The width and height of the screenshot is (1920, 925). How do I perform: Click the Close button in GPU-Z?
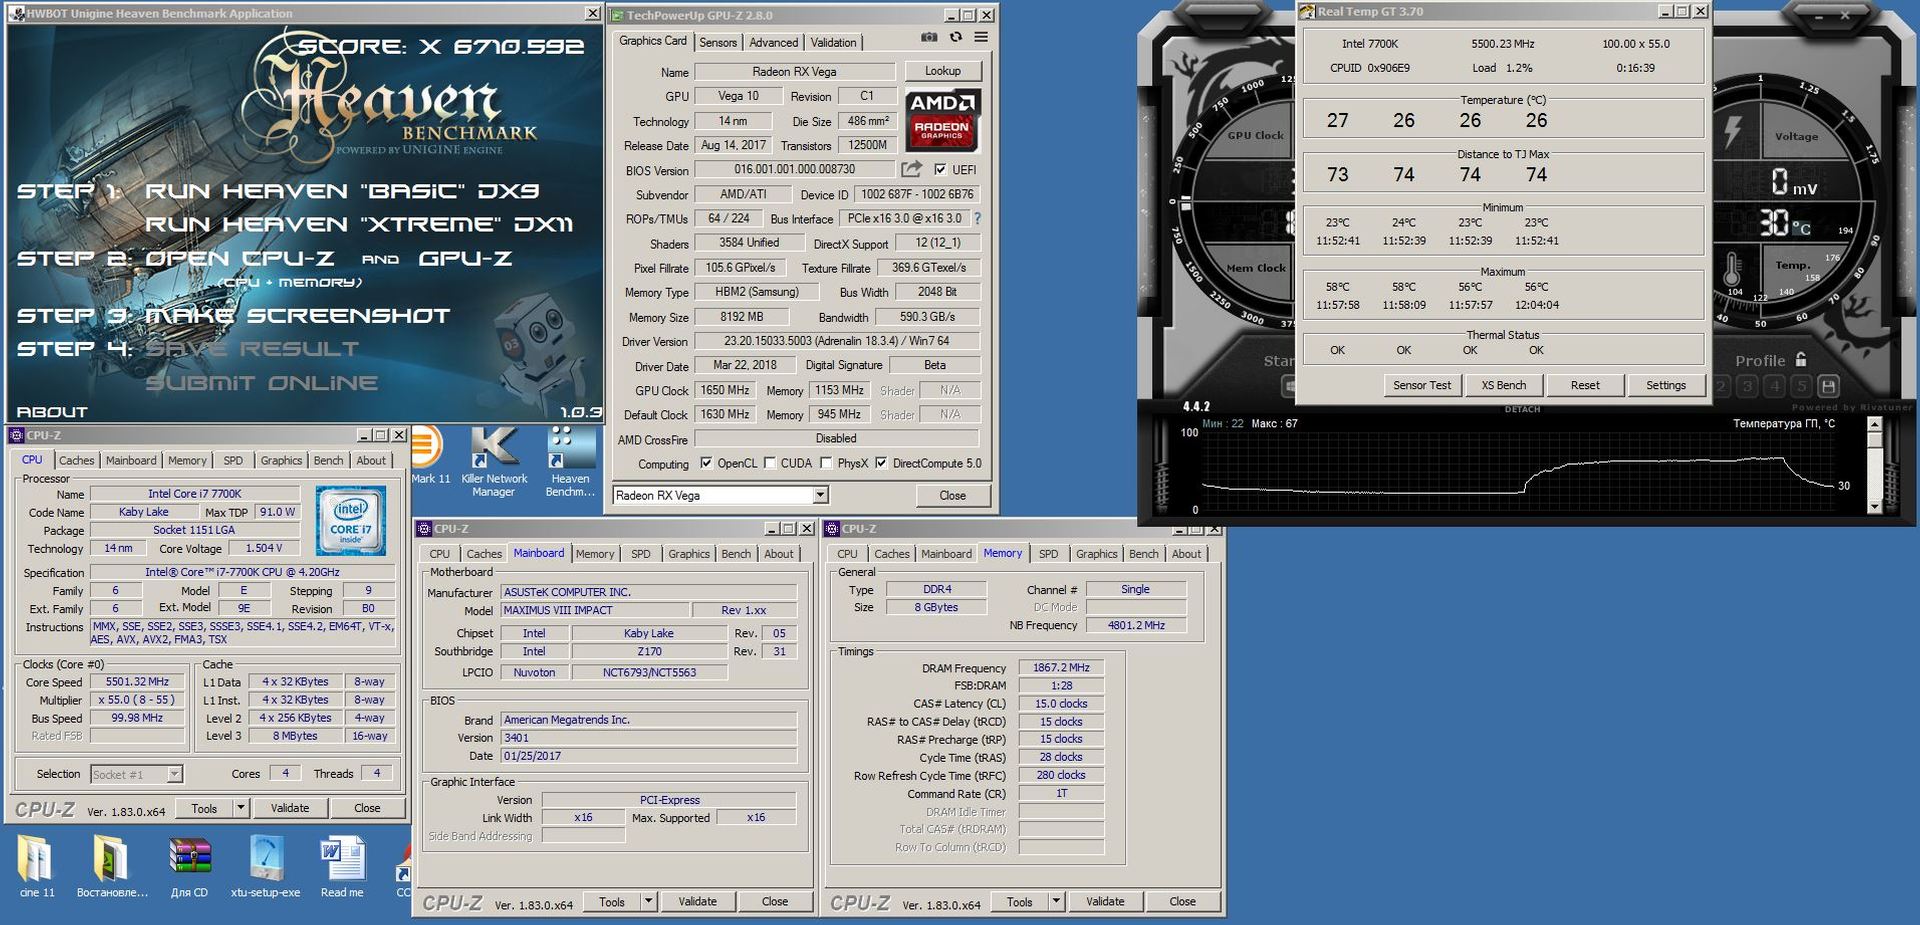tap(952, 495)
